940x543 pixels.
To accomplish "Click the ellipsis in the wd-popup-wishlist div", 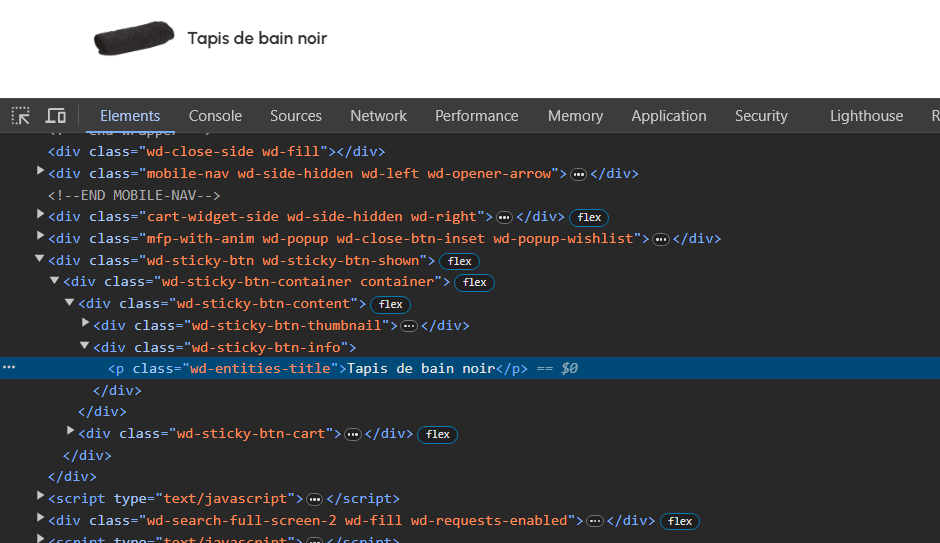I will tap(660, 240).
